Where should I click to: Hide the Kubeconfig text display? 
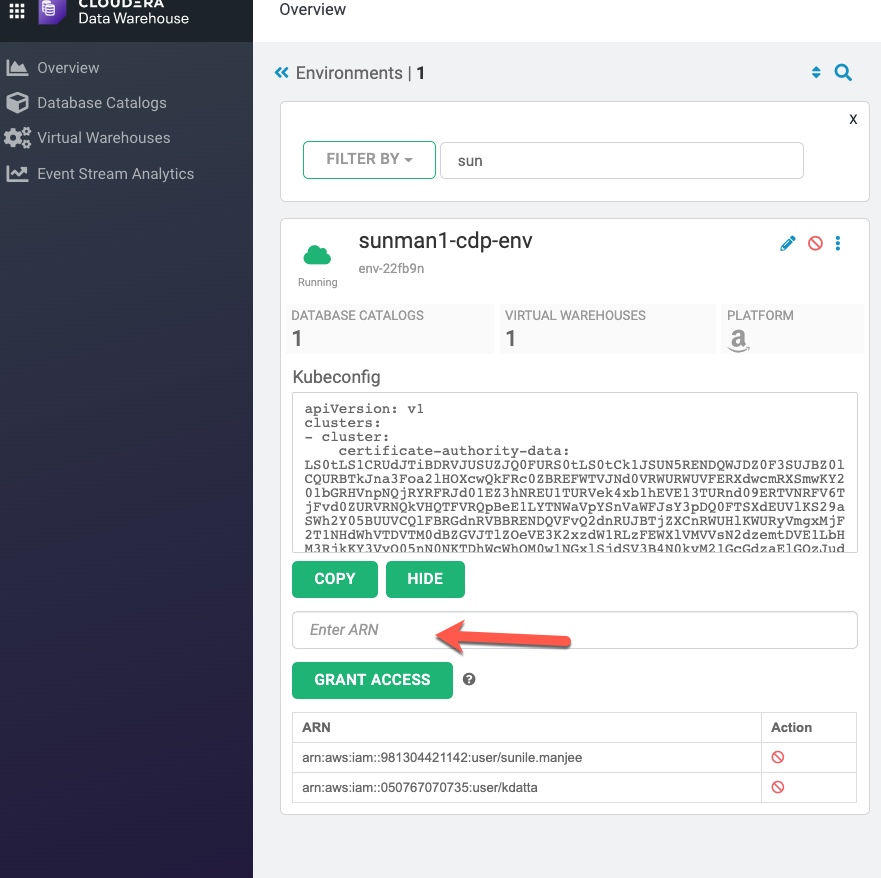pyautogui.click(x=425, y=579)
